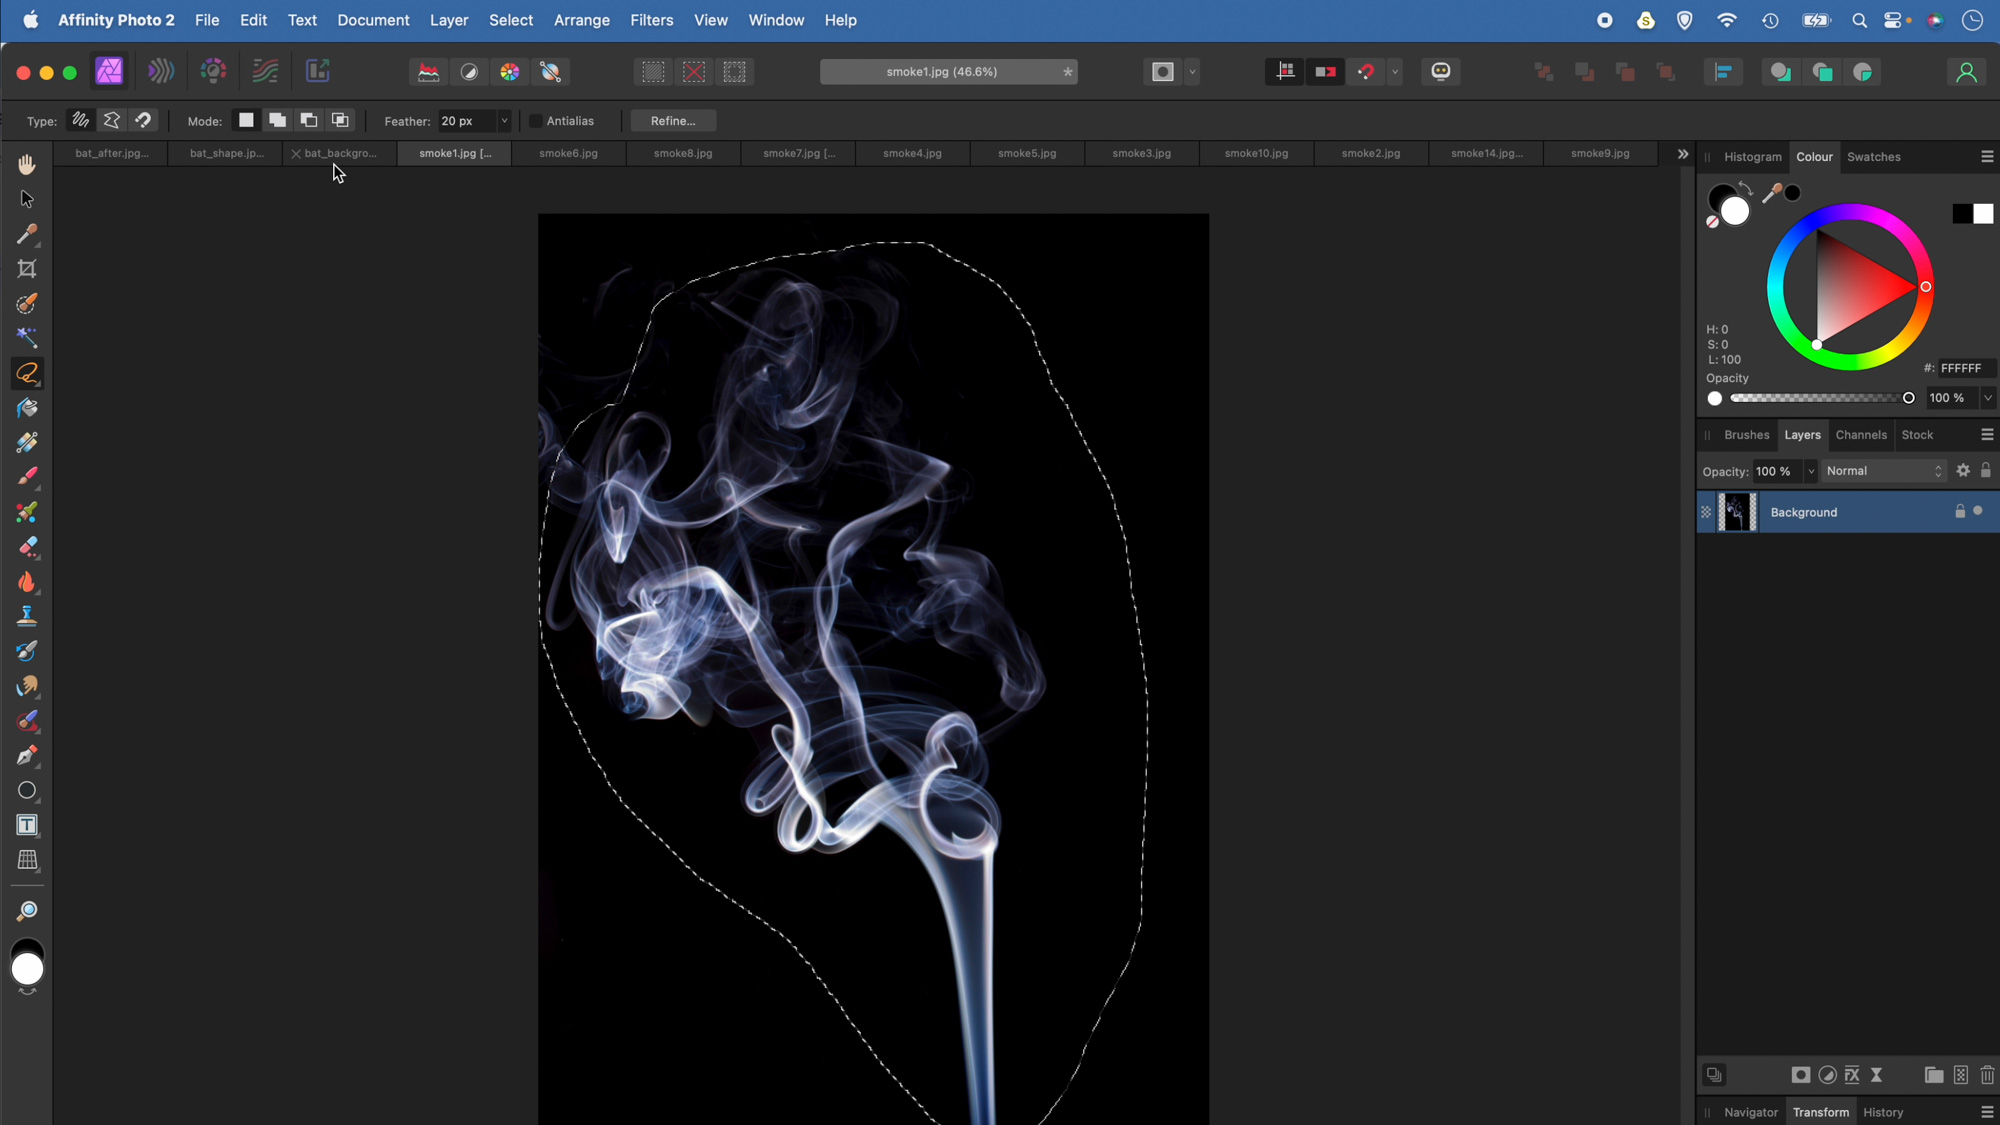Viewport: 2000px width, 1125px height.
Task: Open Quick Mask options dropdown arrow
Action: pyautogui.click(x=1192, y=72)
